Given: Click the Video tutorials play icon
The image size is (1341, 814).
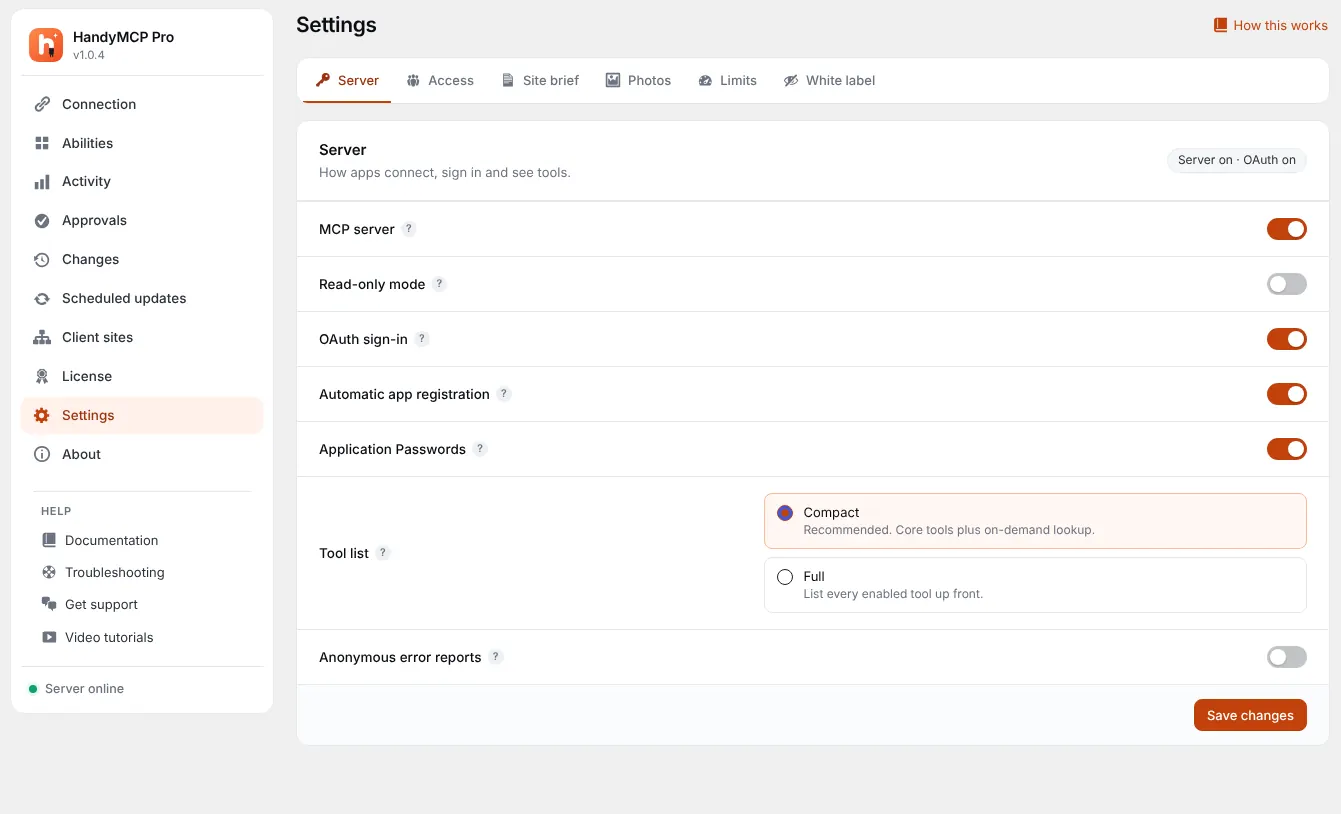Looking at the screenshot, I should tap(49, 638).
